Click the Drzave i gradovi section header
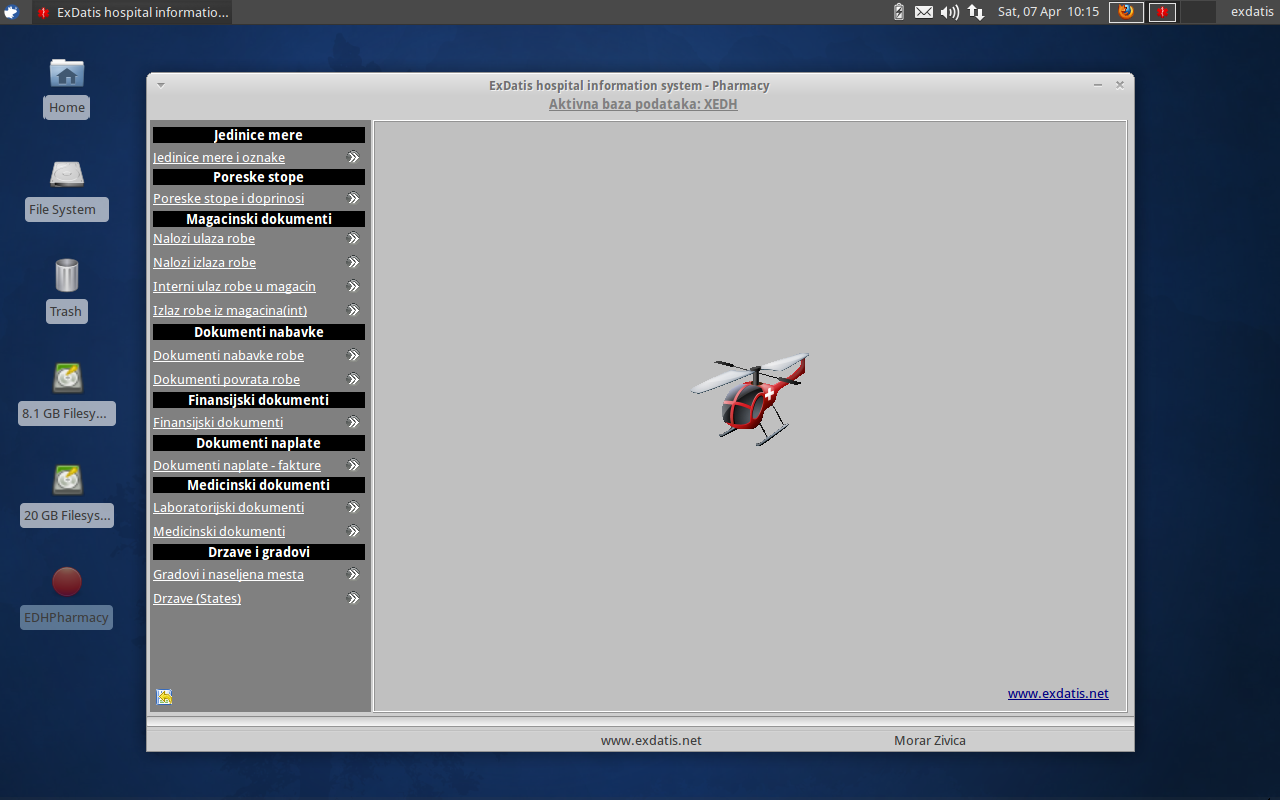This screenshot has width=1280, height=800. [x=258, y=552]
